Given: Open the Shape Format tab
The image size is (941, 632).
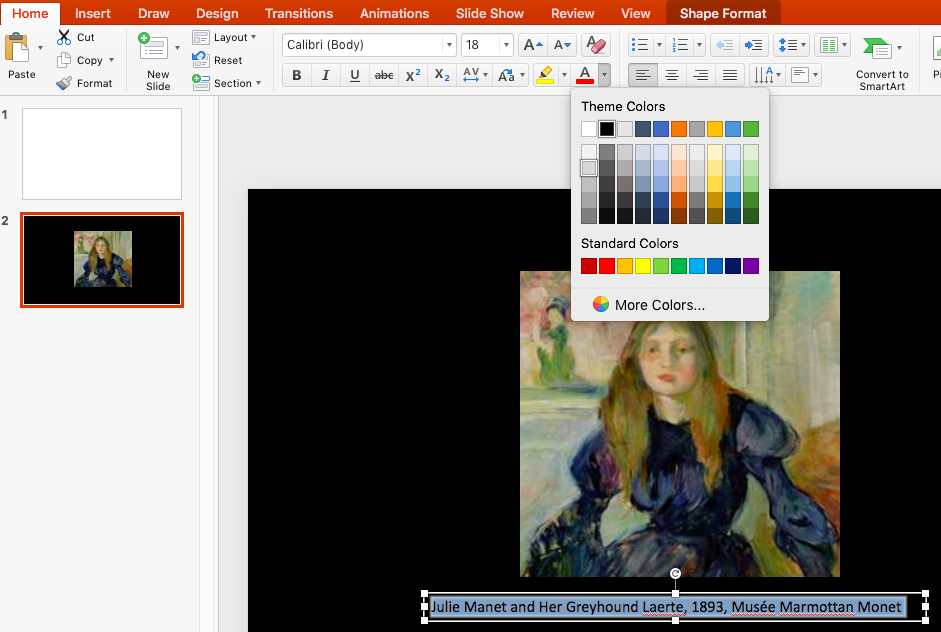Looking at the screenshot, I should (x=723, y=13).
